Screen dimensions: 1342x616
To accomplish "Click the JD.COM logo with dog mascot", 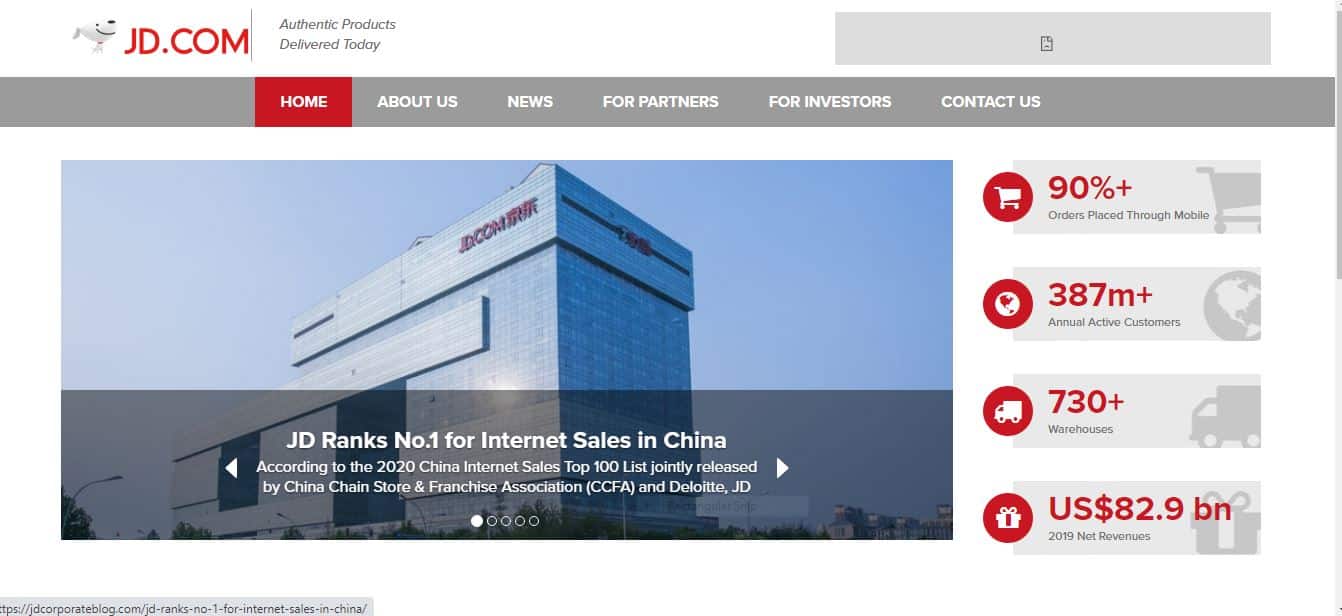I will click(160, 38).
